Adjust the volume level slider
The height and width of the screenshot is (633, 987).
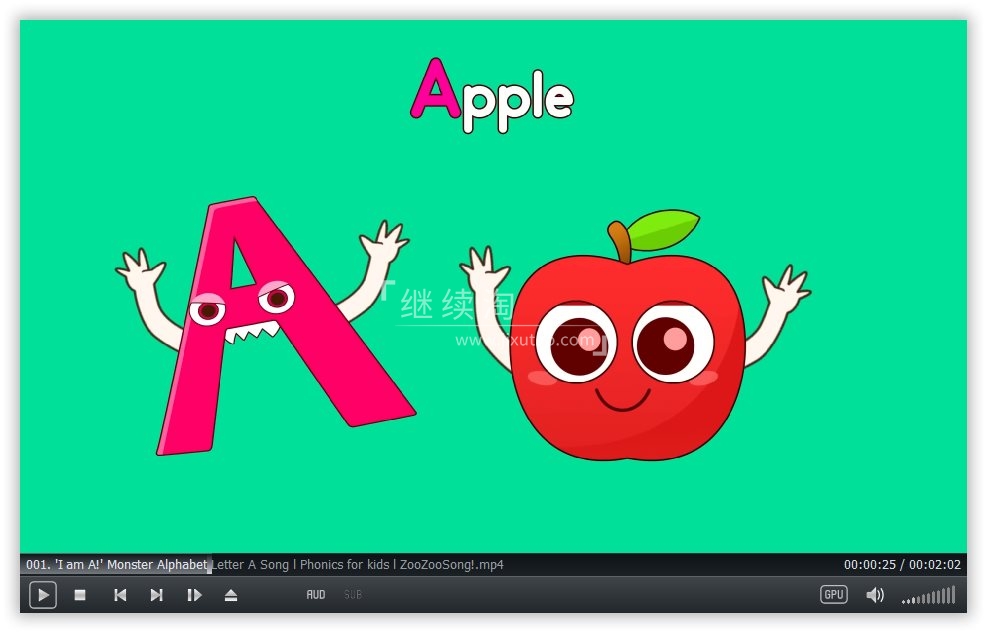[928, 596]
